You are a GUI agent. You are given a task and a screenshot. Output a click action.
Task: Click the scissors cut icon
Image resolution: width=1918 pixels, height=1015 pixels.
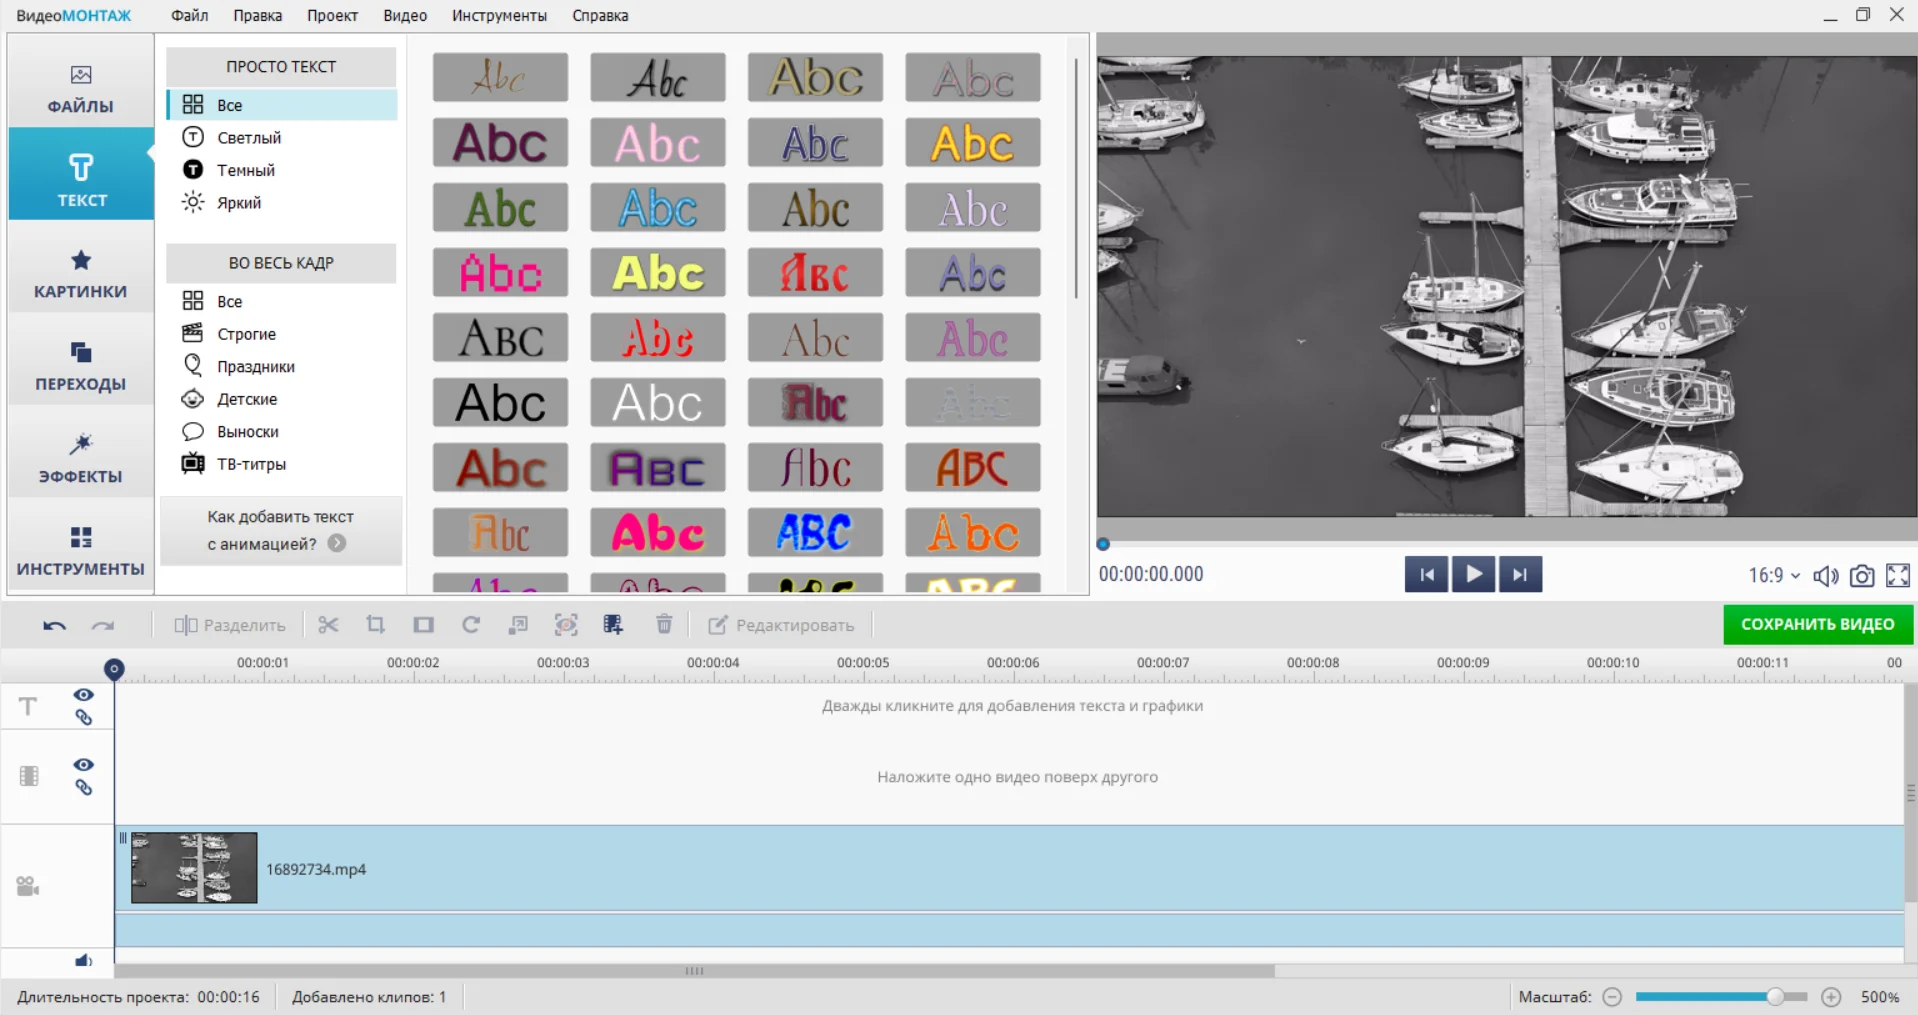click(328, 625)
